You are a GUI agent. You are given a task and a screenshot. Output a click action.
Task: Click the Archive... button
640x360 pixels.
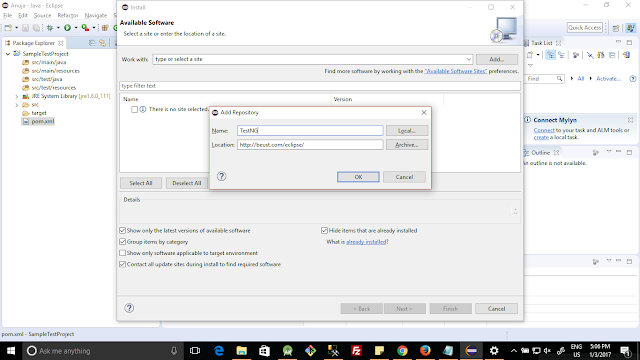[407, 144]
